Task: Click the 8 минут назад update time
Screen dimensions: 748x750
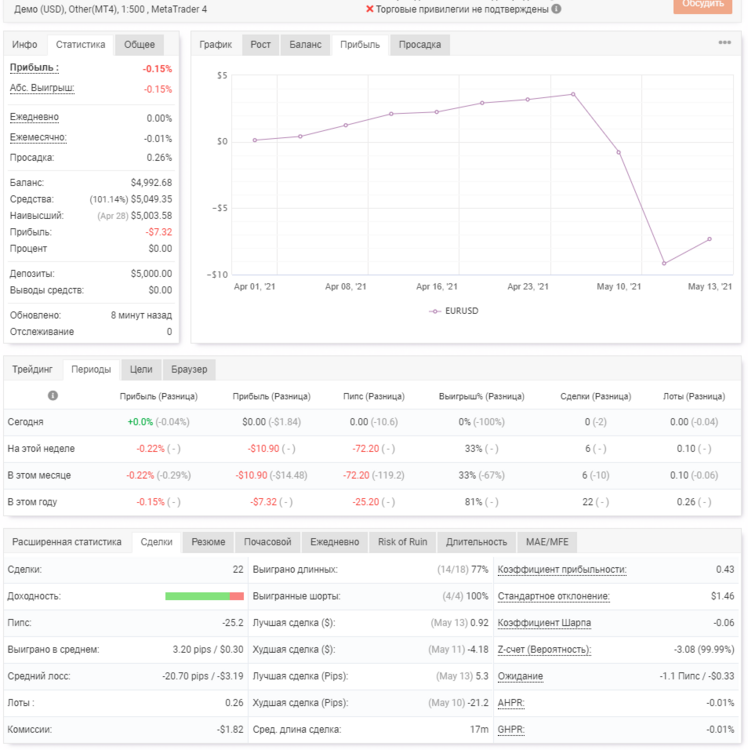Action: pos(141,316)
